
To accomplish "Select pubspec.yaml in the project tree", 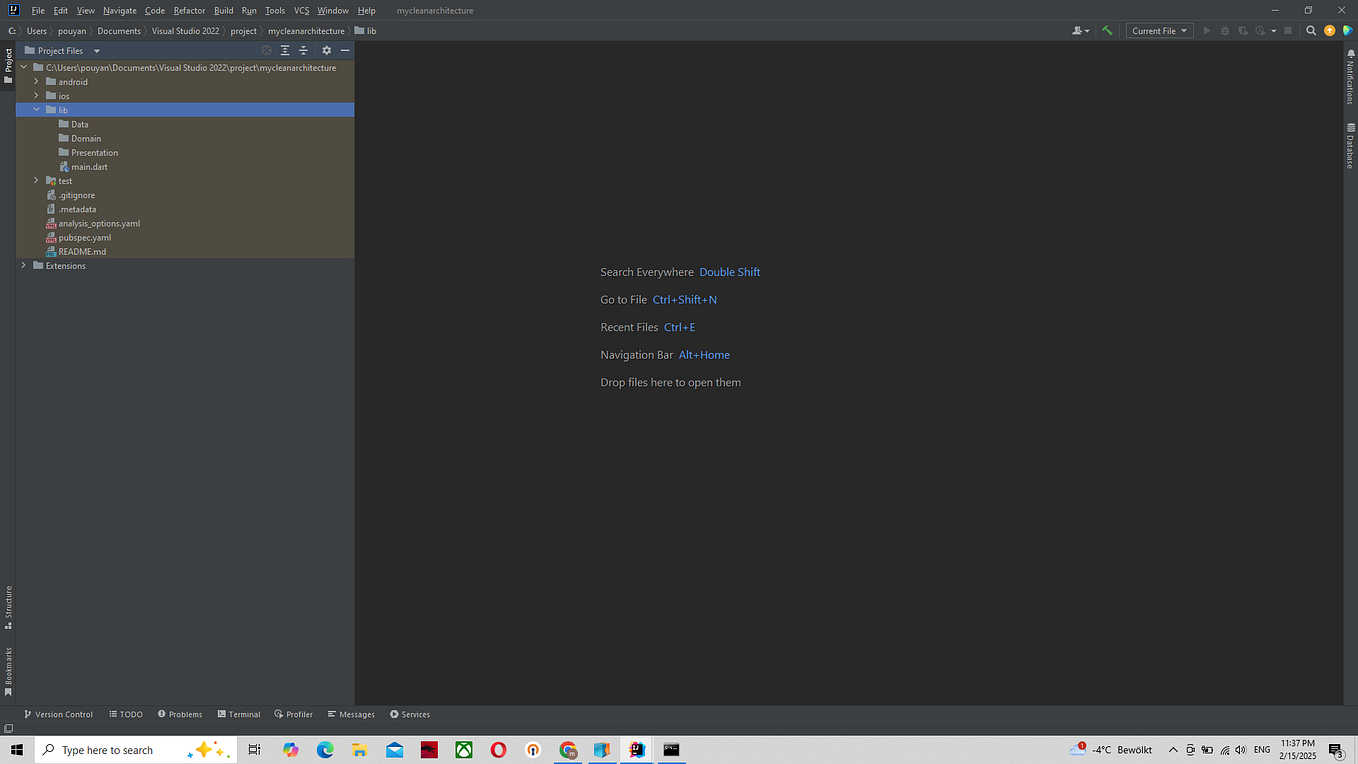I will 85,237.
